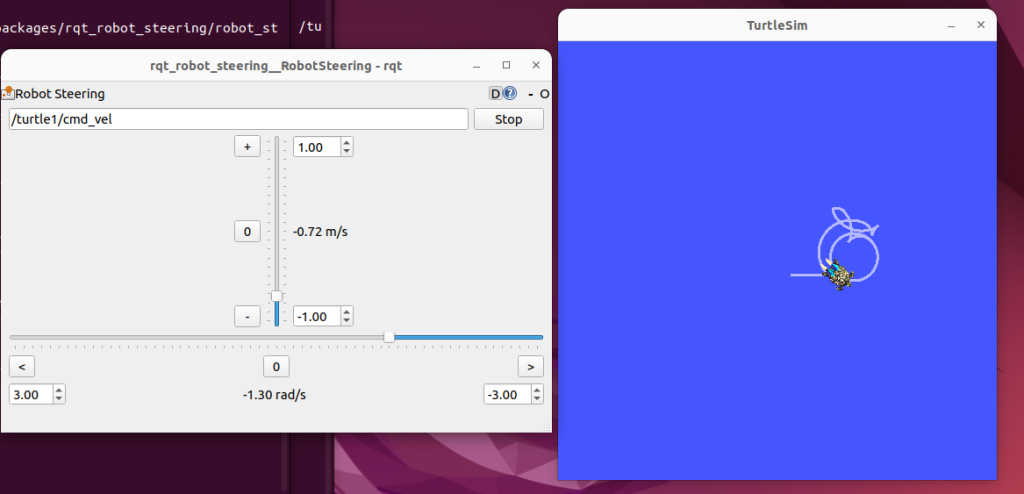
Task: Click the vertical linear velocity slider handle
Action: 277,296
